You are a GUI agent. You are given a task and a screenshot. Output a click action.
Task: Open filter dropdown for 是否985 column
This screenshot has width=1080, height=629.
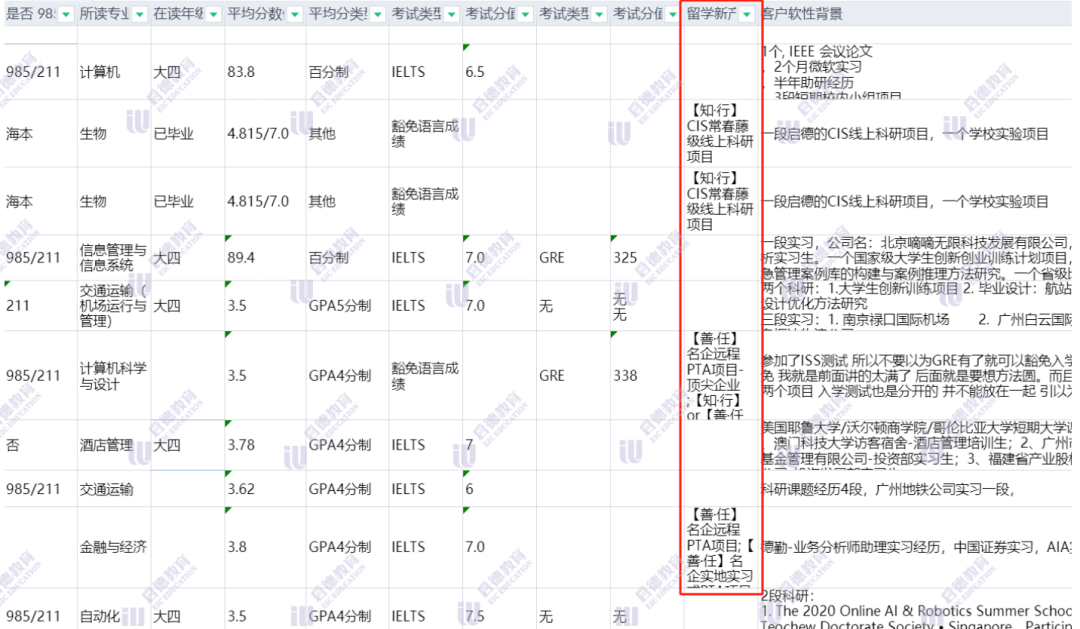pos(66,14)
